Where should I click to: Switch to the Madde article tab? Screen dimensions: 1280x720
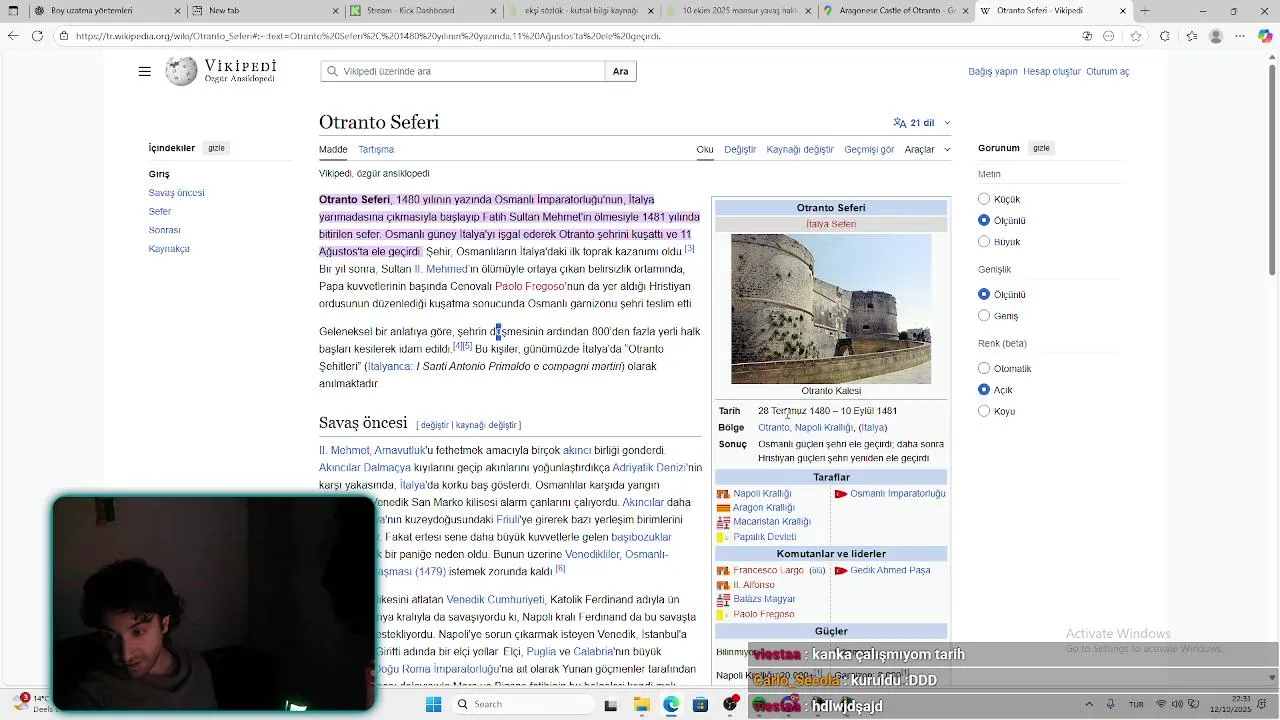pos(333,149)
